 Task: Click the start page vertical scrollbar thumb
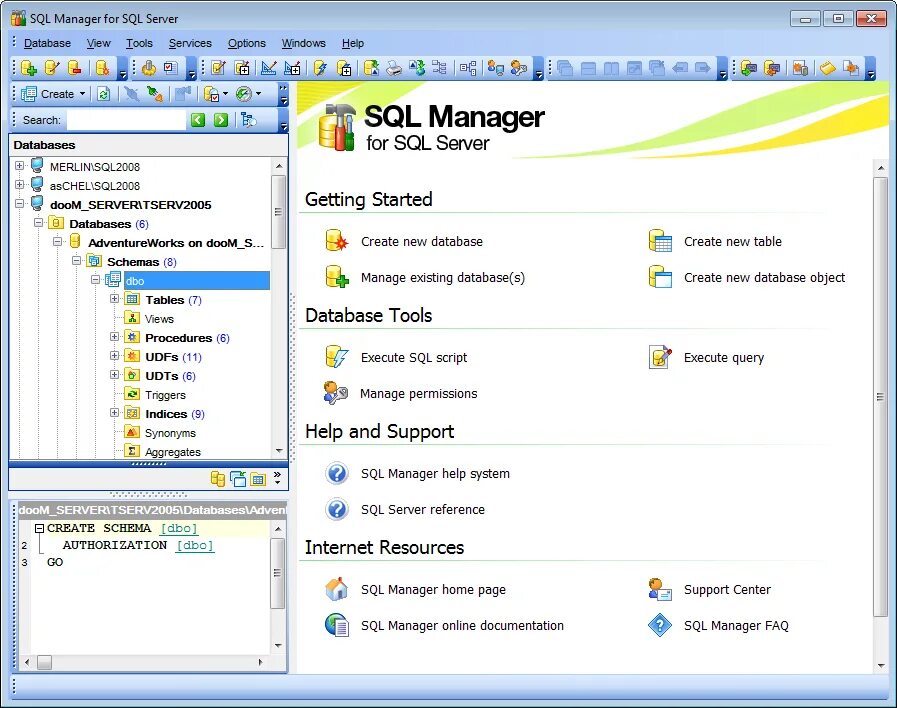click(880, 396)
